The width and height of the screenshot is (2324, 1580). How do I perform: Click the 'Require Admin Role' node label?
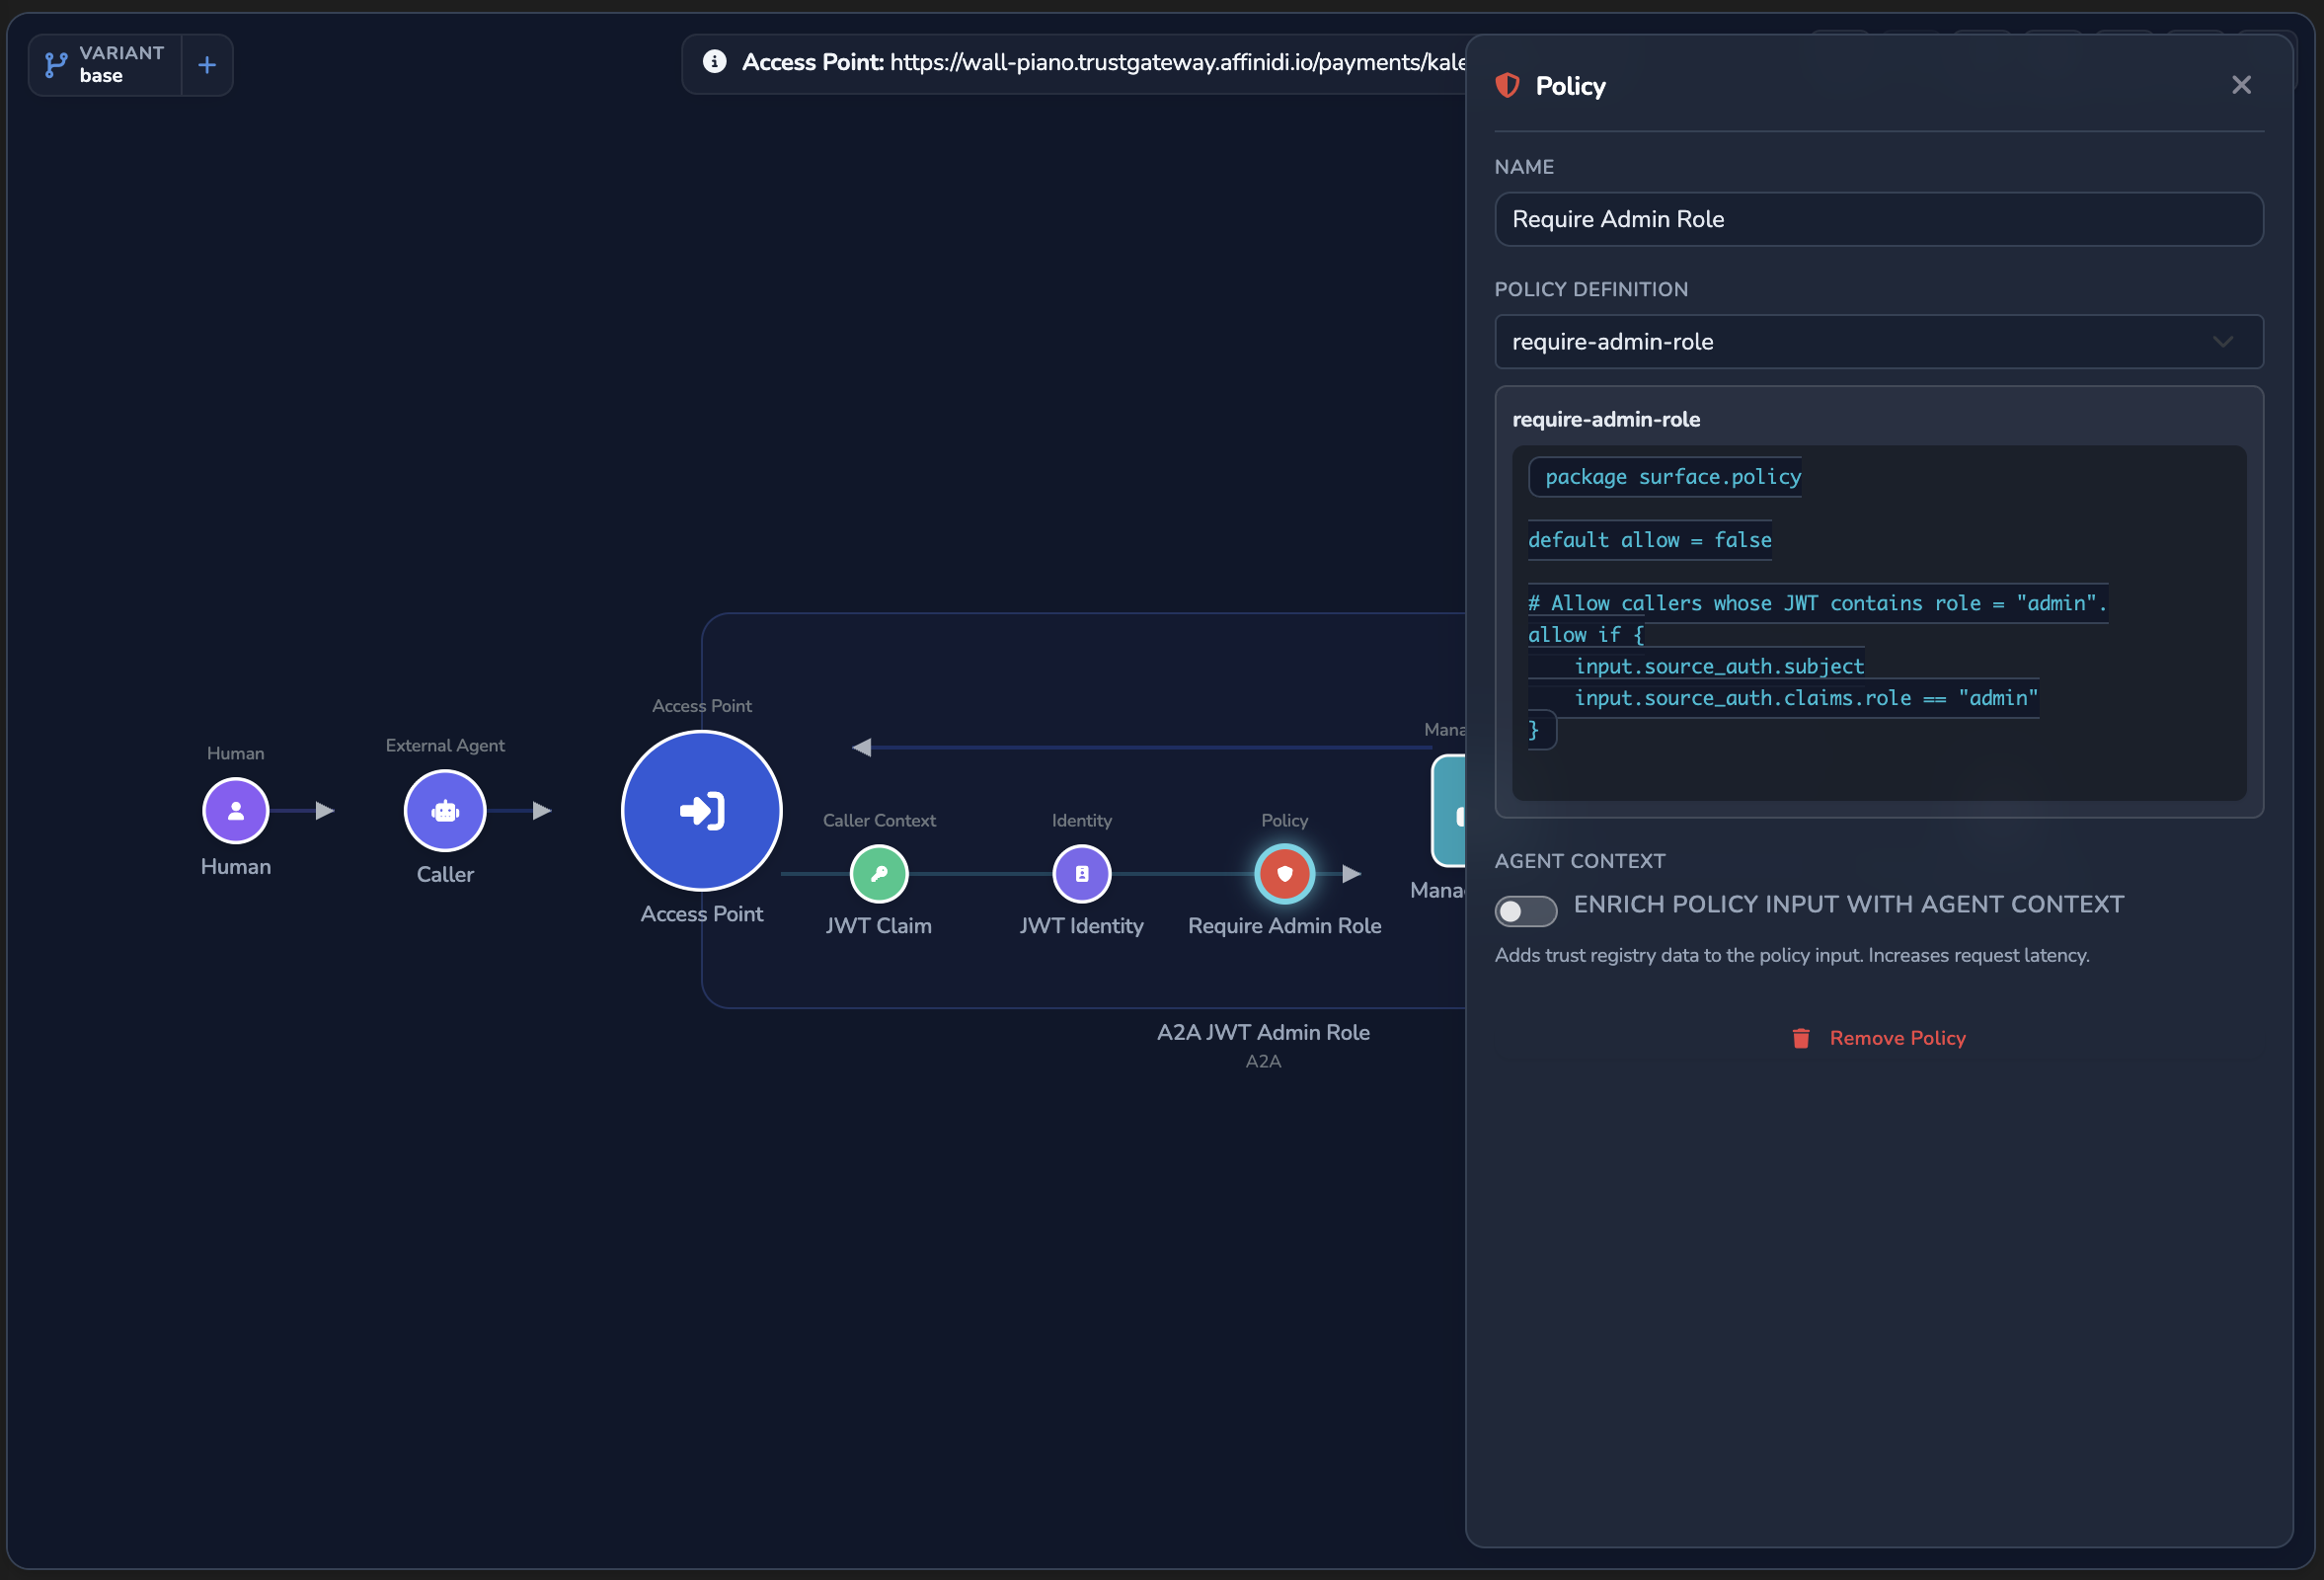coord(1285,926)
